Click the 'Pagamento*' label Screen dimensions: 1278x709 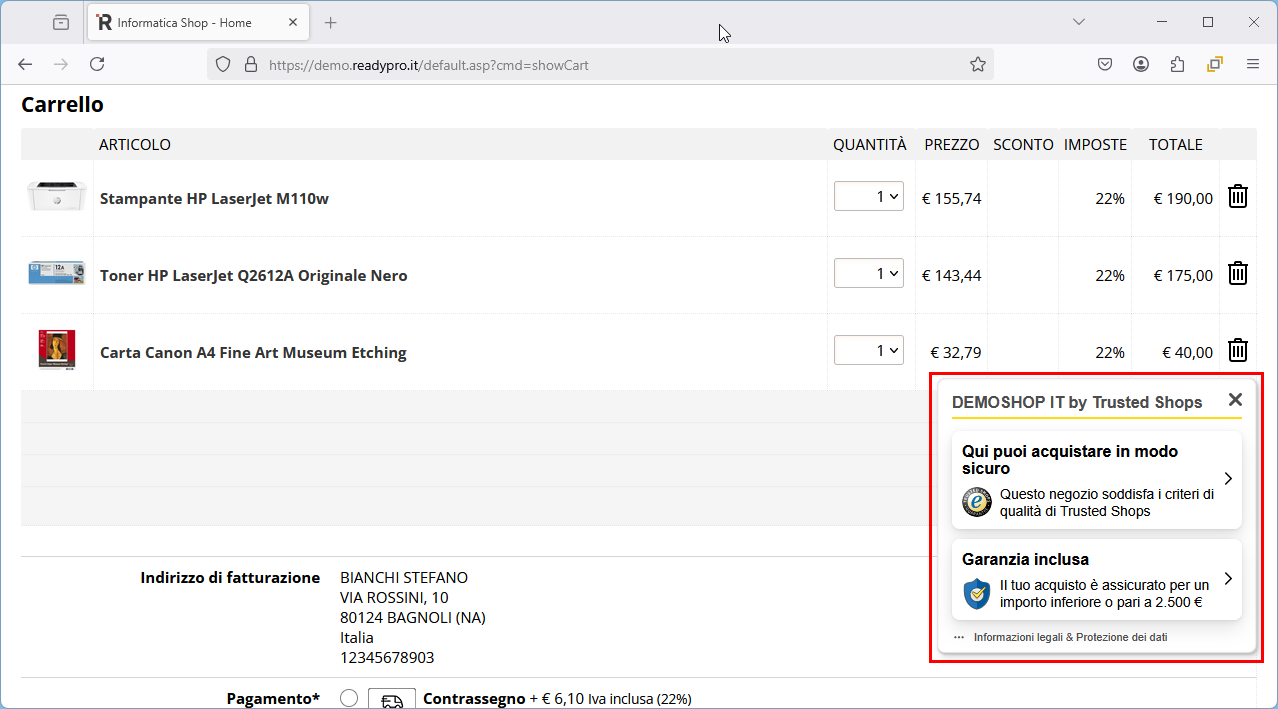tap(273, 698)
